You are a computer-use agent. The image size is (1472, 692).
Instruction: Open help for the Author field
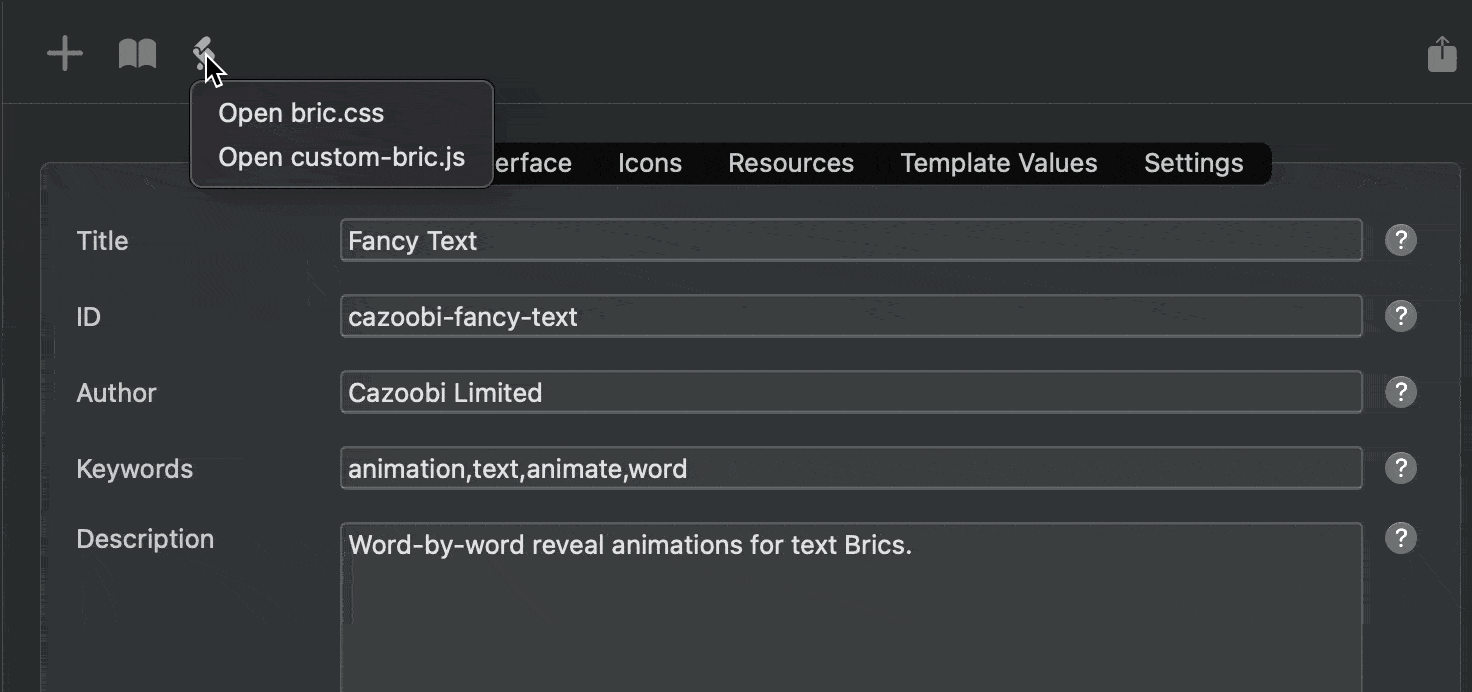click(1400, 392)
